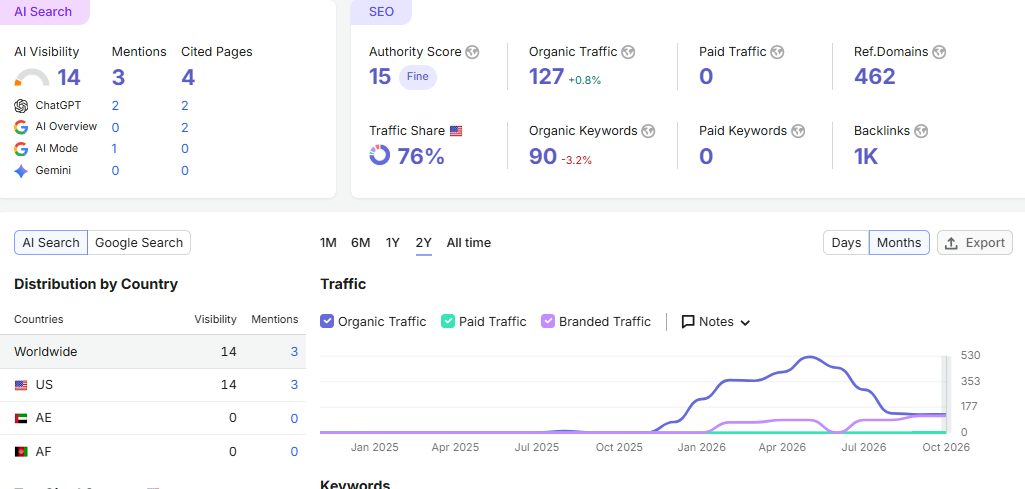The width and height of the screenshot is (1025, 489).
Task: Click the Export button
Action: tap(975, 243)
